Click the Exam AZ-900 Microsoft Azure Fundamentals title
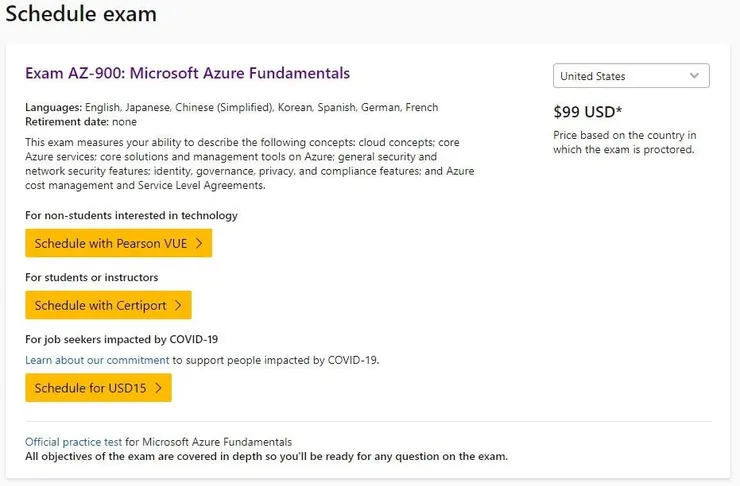 (187, 73)
